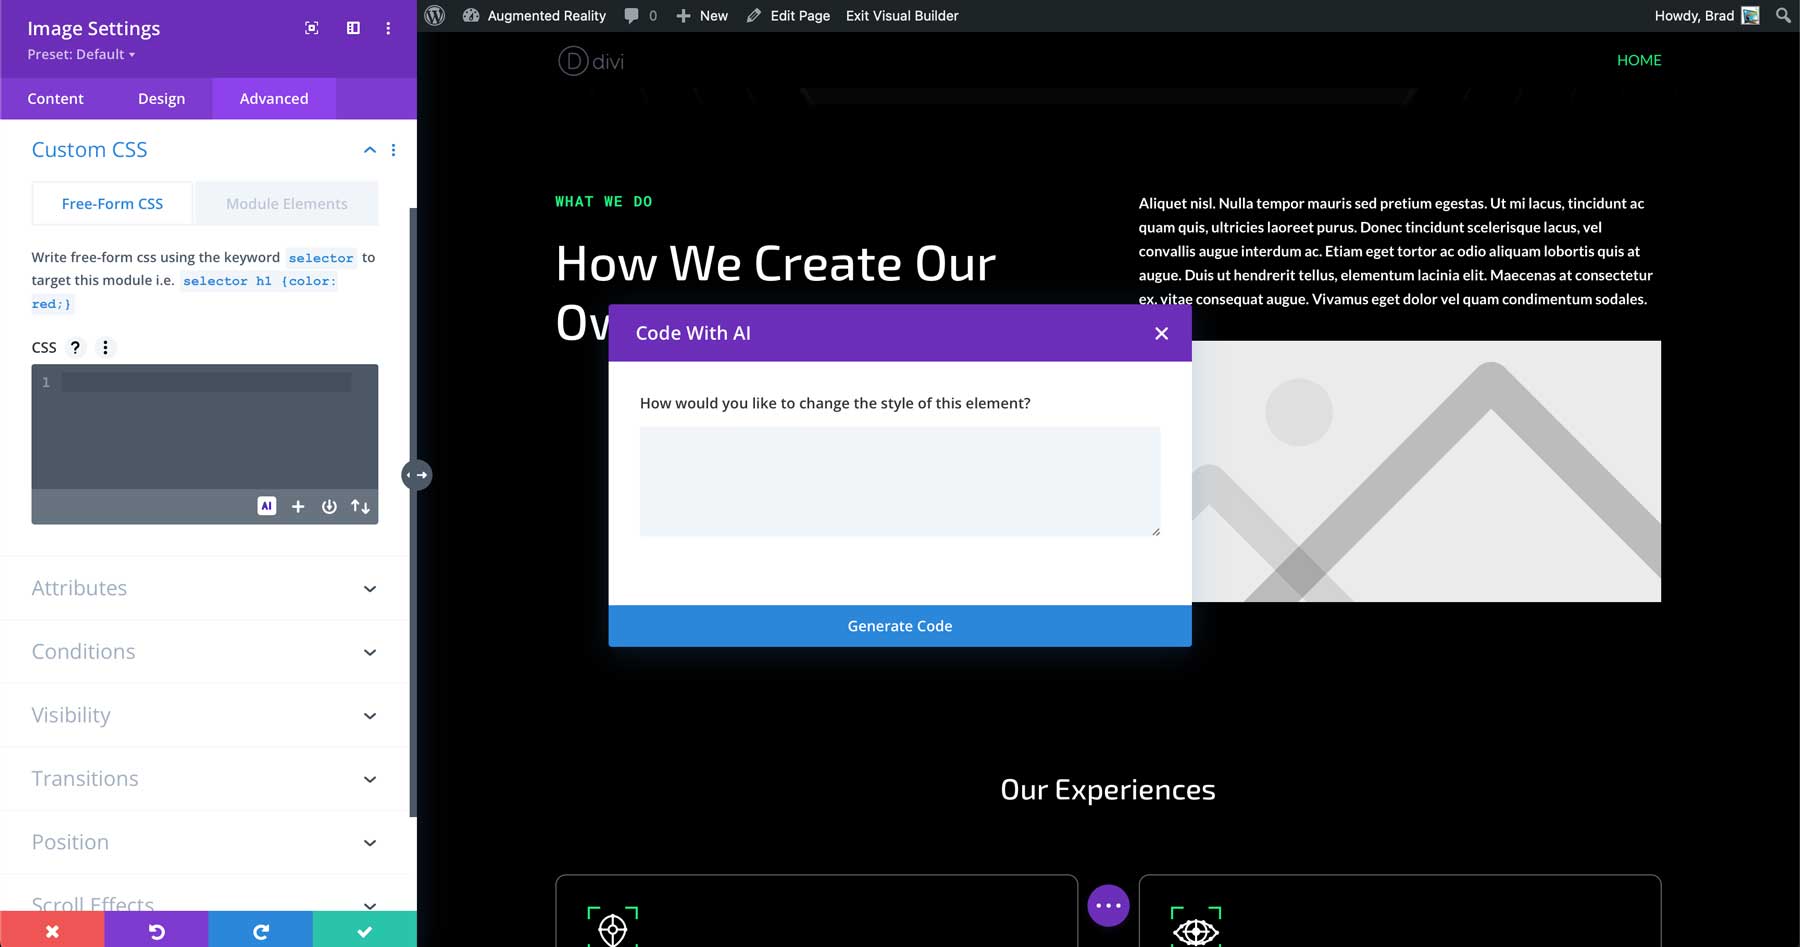The height and width of the screenshot is (947, 1800).
Task: Toggle to Module Elements CSS mode
Action: tap(286, 203)
